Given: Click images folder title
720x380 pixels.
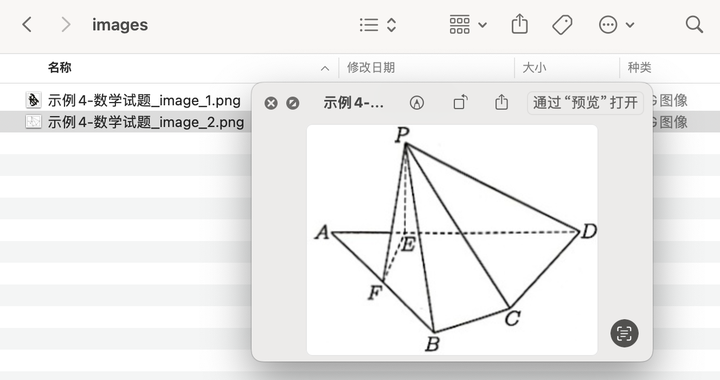Looking at the screenshot, I should [x=120, y=25].
